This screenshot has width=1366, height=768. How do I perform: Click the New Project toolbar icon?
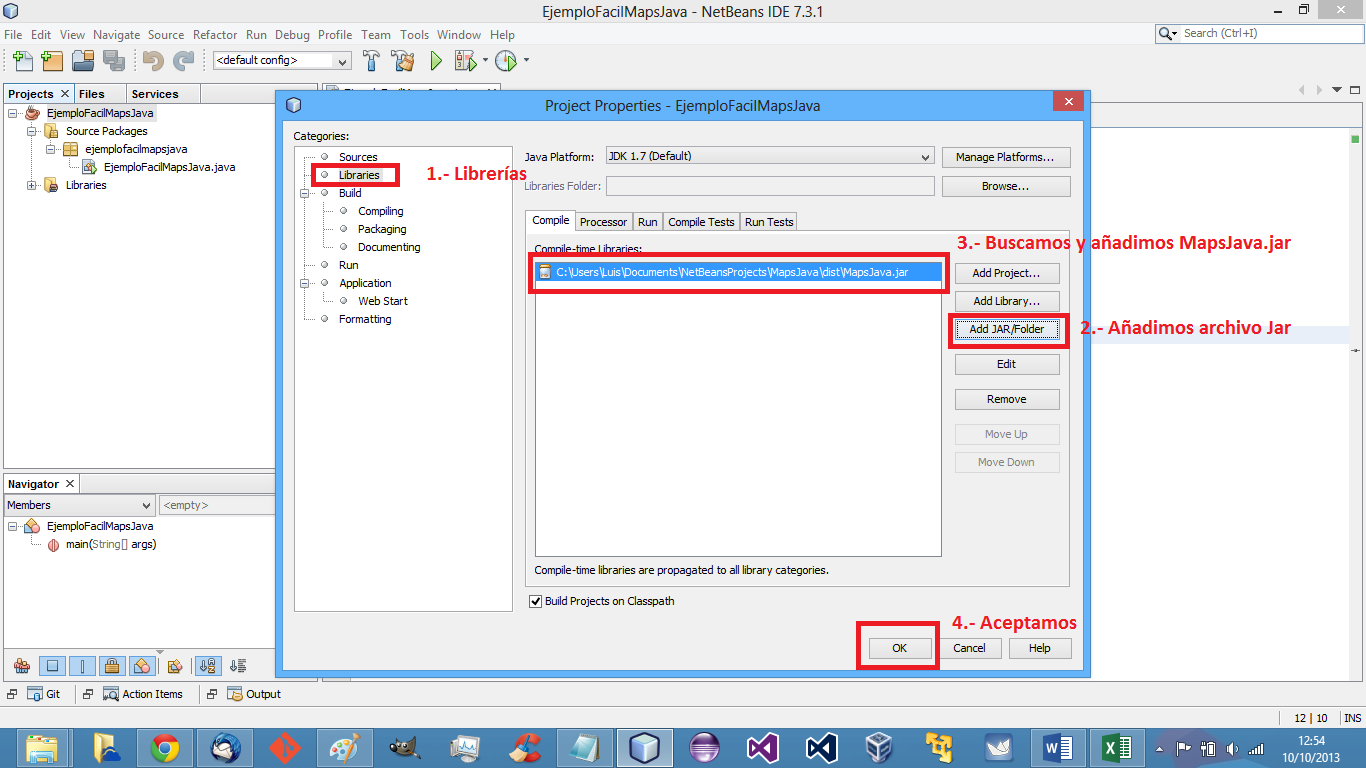click(x=52, y=61)
